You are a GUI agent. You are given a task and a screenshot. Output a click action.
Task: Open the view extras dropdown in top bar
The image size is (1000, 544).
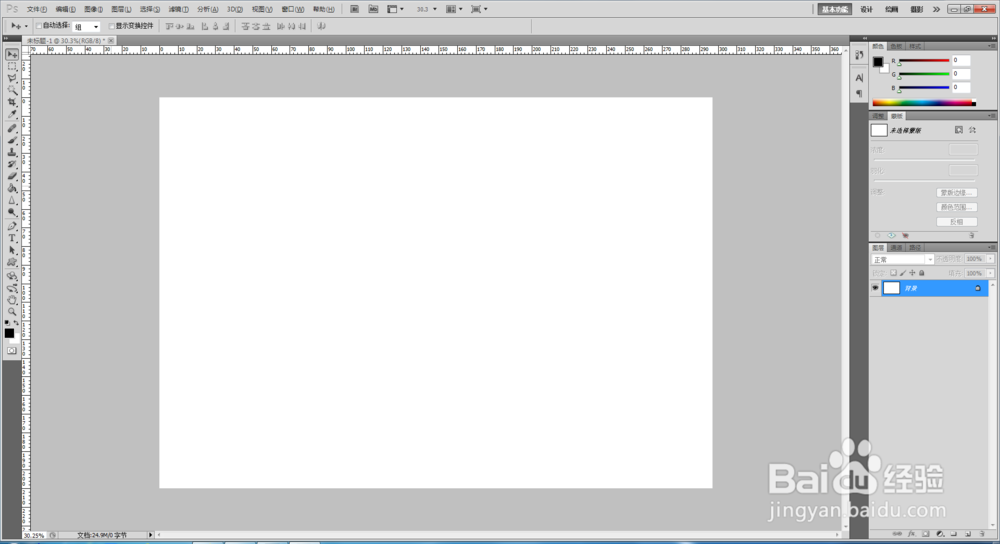396,9
